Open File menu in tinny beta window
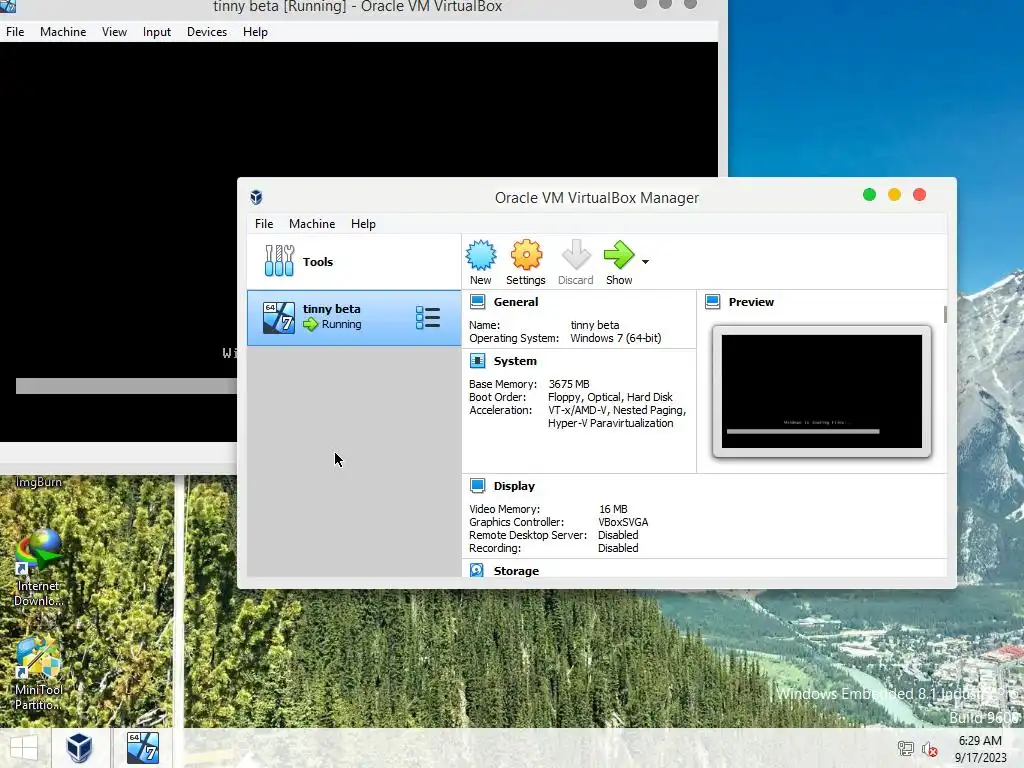This screenshot has width=1024, height=768. click(x=15, y=32)
